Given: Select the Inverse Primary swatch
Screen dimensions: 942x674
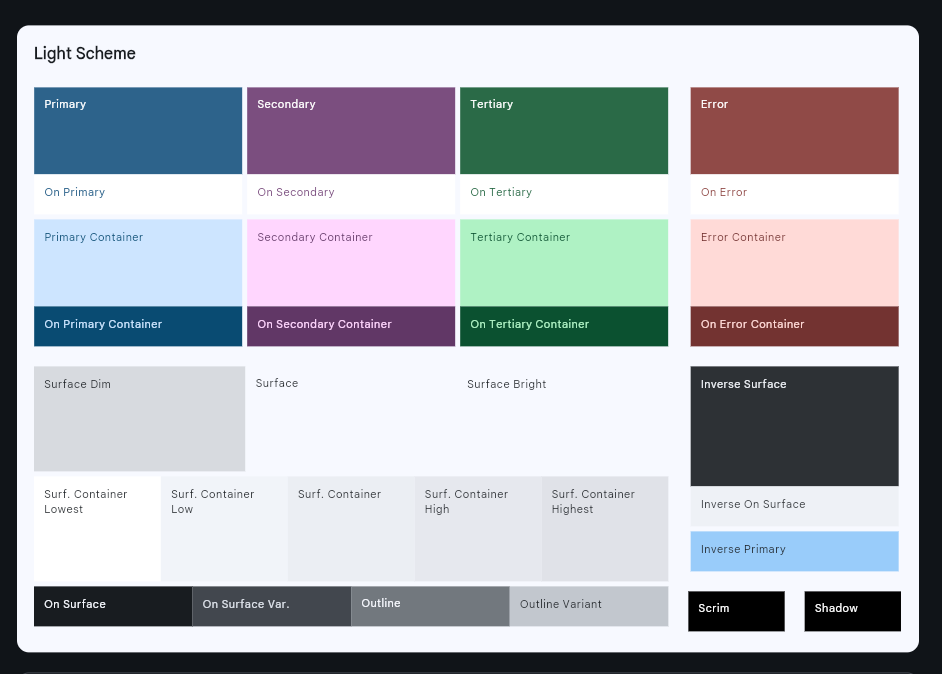Looking at the screenshot, I should coord(794,551).
